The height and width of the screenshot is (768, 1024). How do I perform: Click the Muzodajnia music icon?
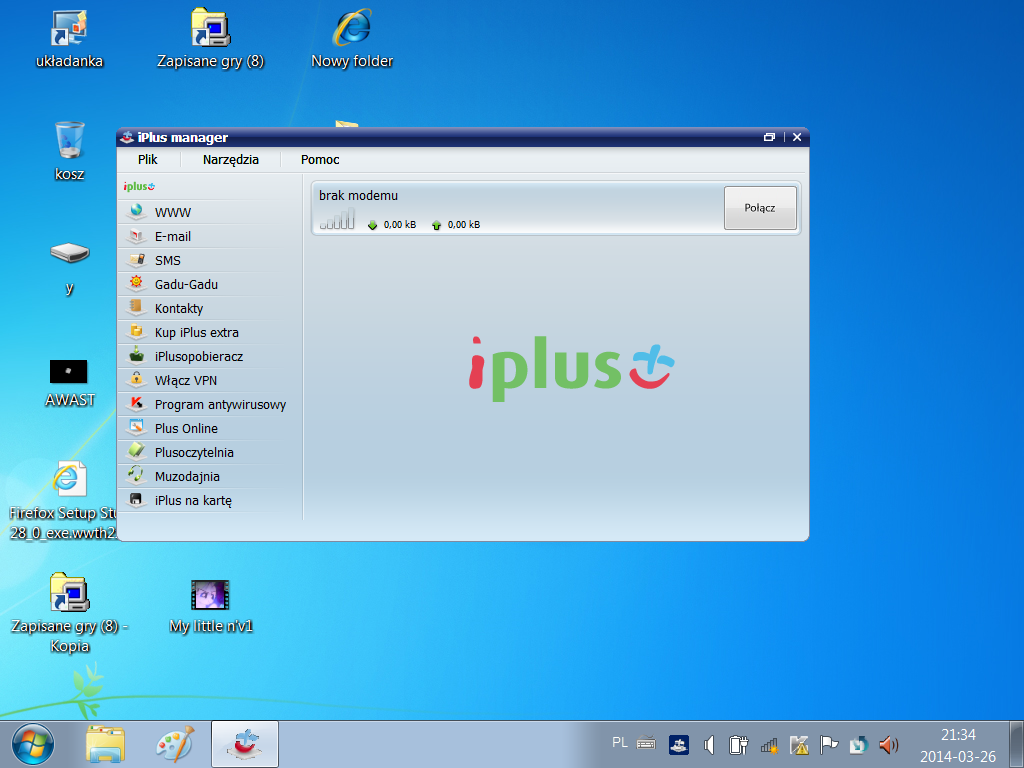(x=136, y=475)
